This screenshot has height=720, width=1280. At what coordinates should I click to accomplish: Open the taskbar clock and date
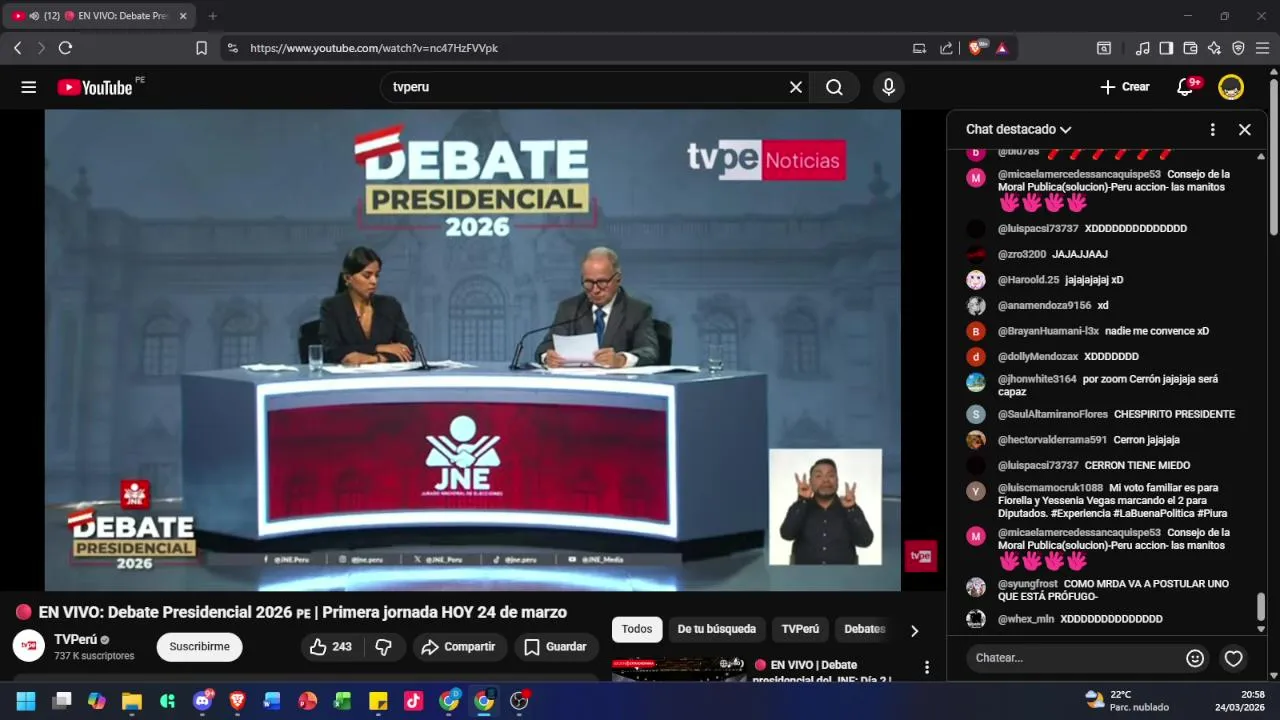[1239, 701]
